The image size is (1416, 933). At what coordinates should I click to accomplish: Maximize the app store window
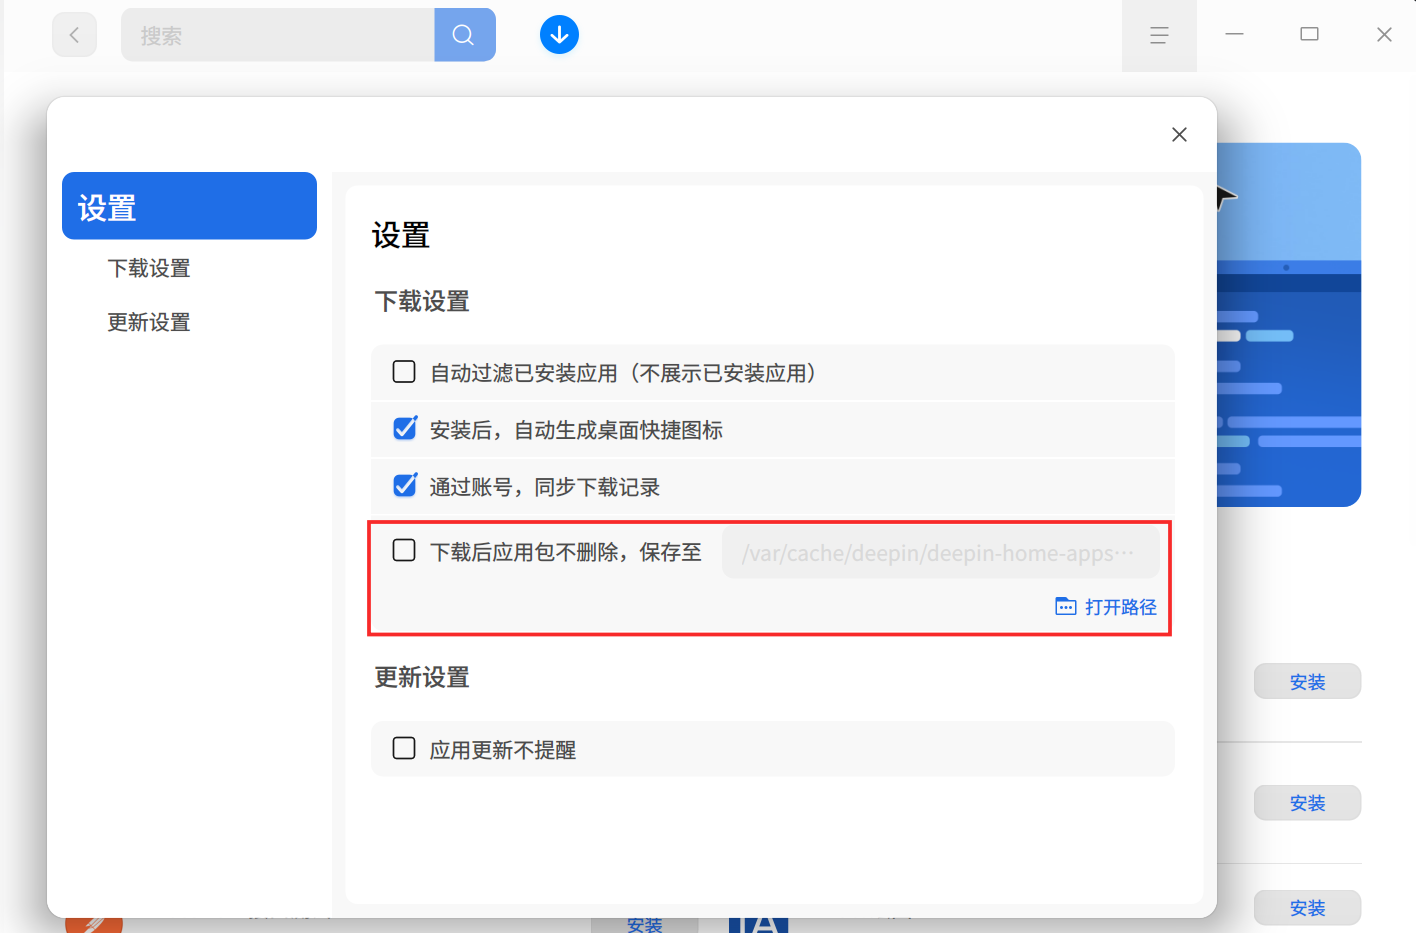coord(1309,35)
